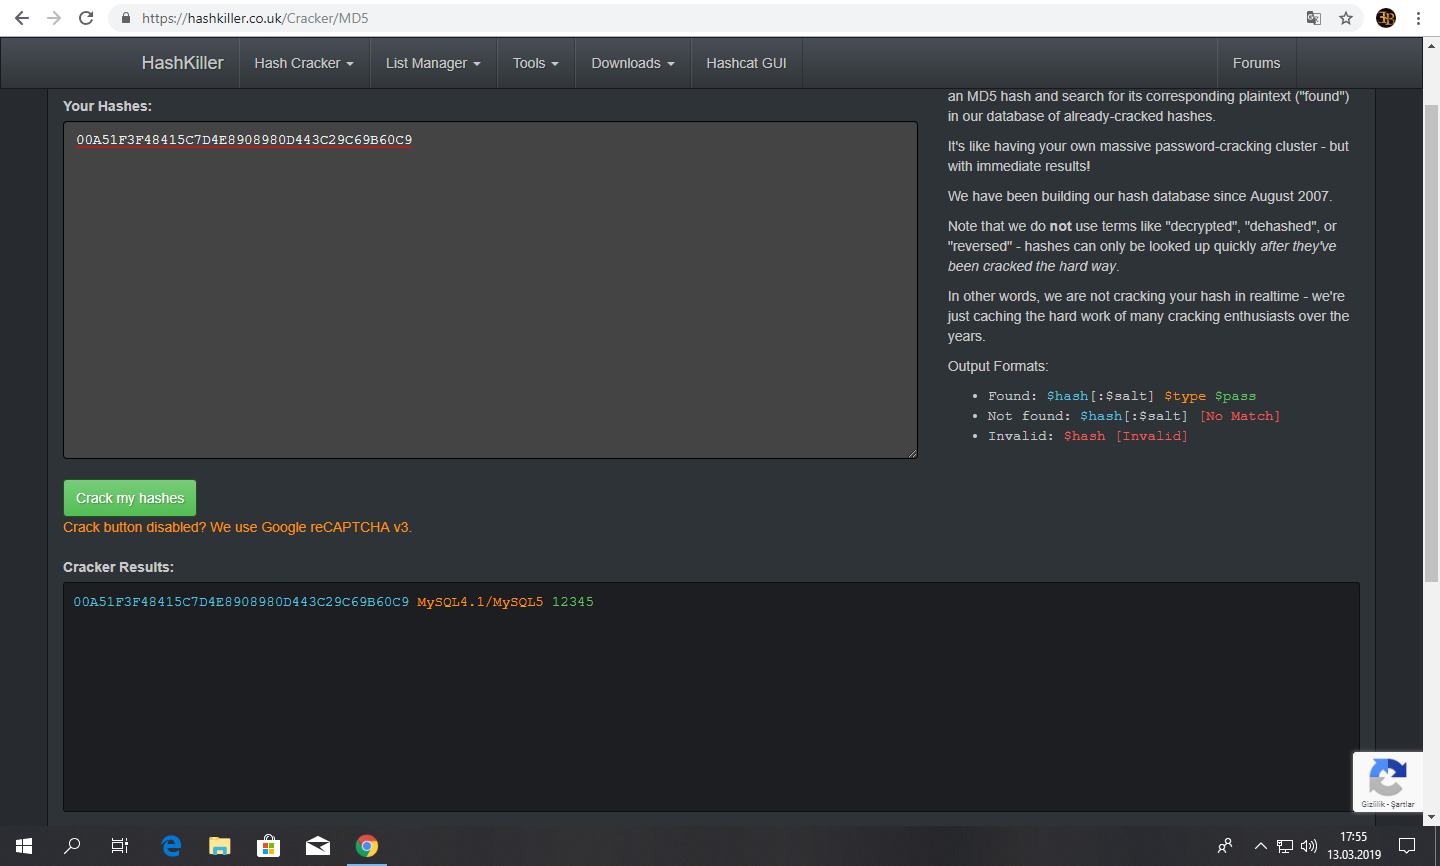Expand the Tools dropdown menu

click(x=536, y=63)
